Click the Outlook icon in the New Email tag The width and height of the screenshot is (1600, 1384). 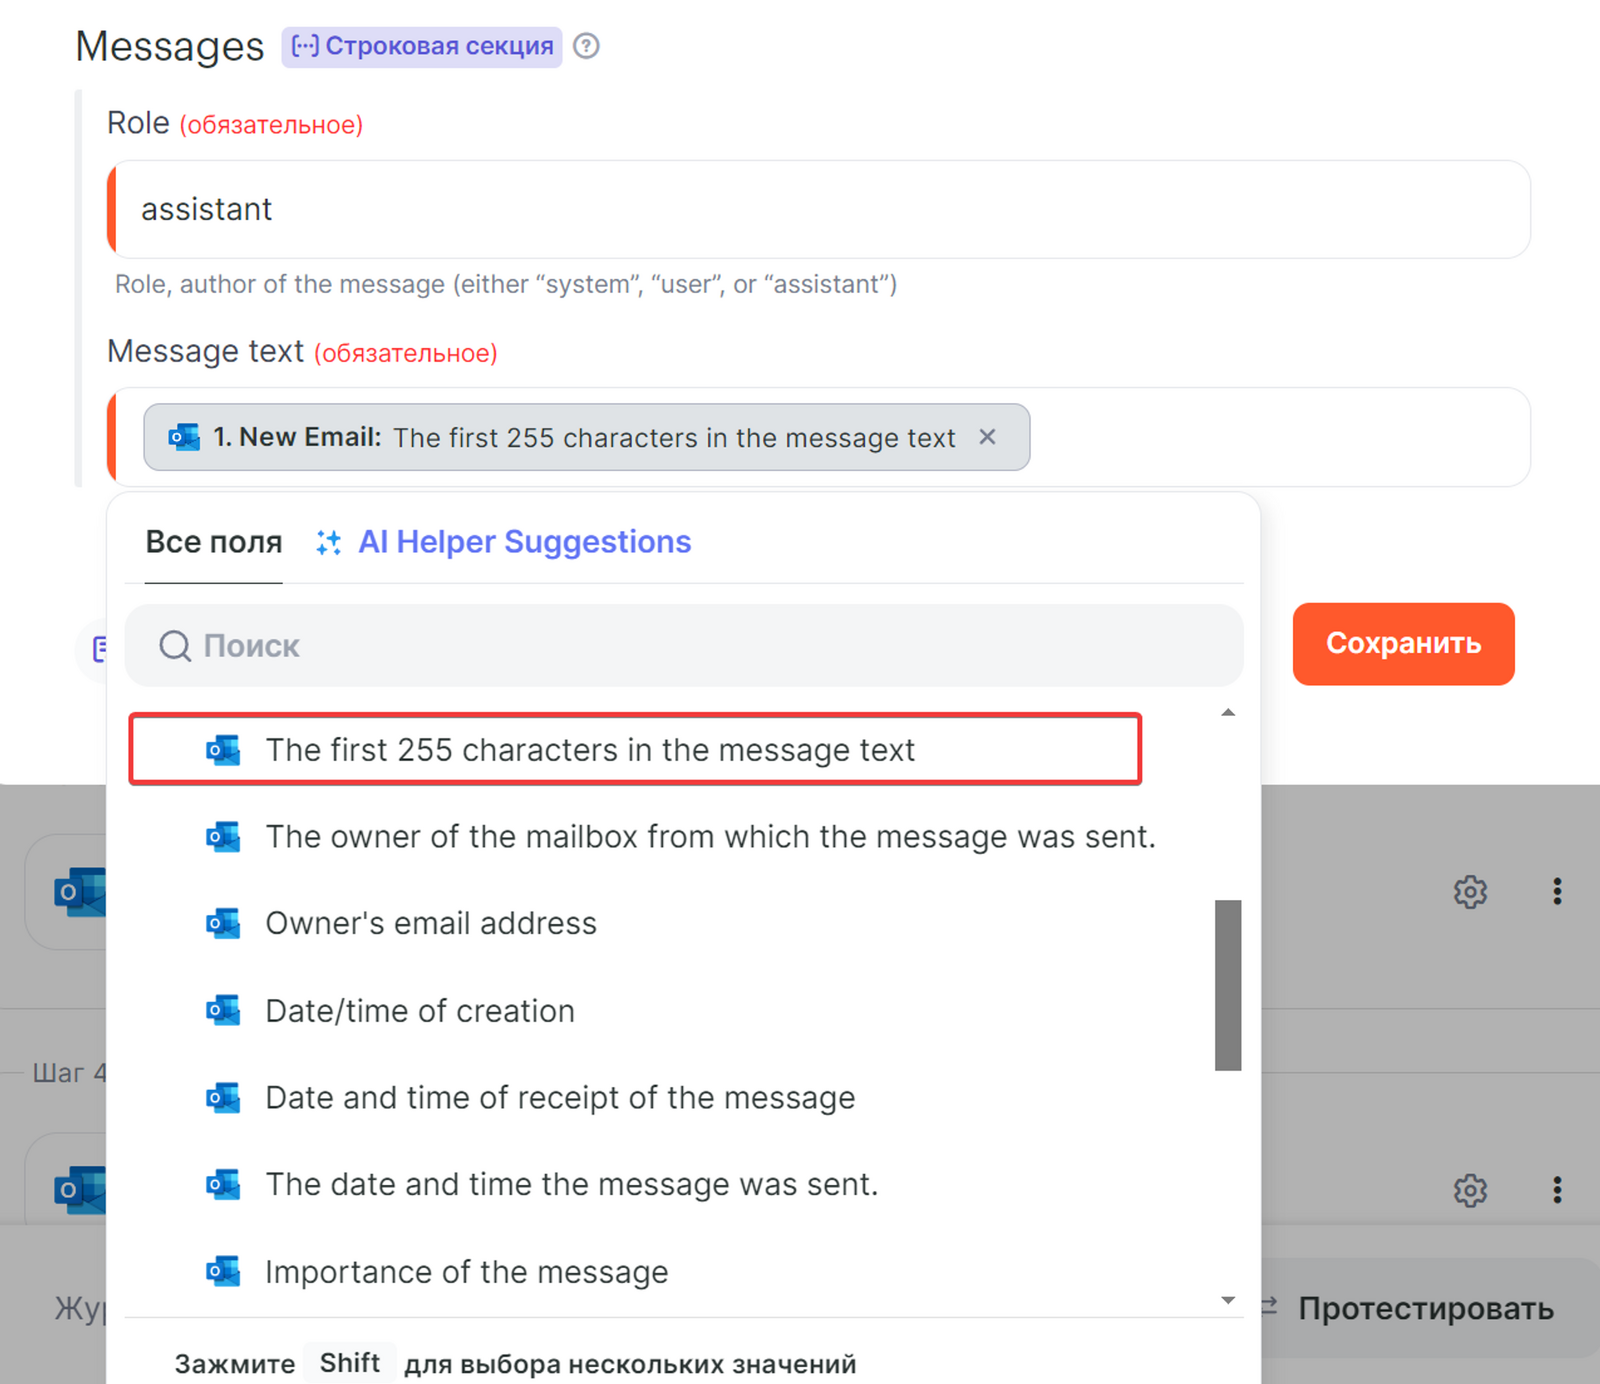[x=184, y=437]
